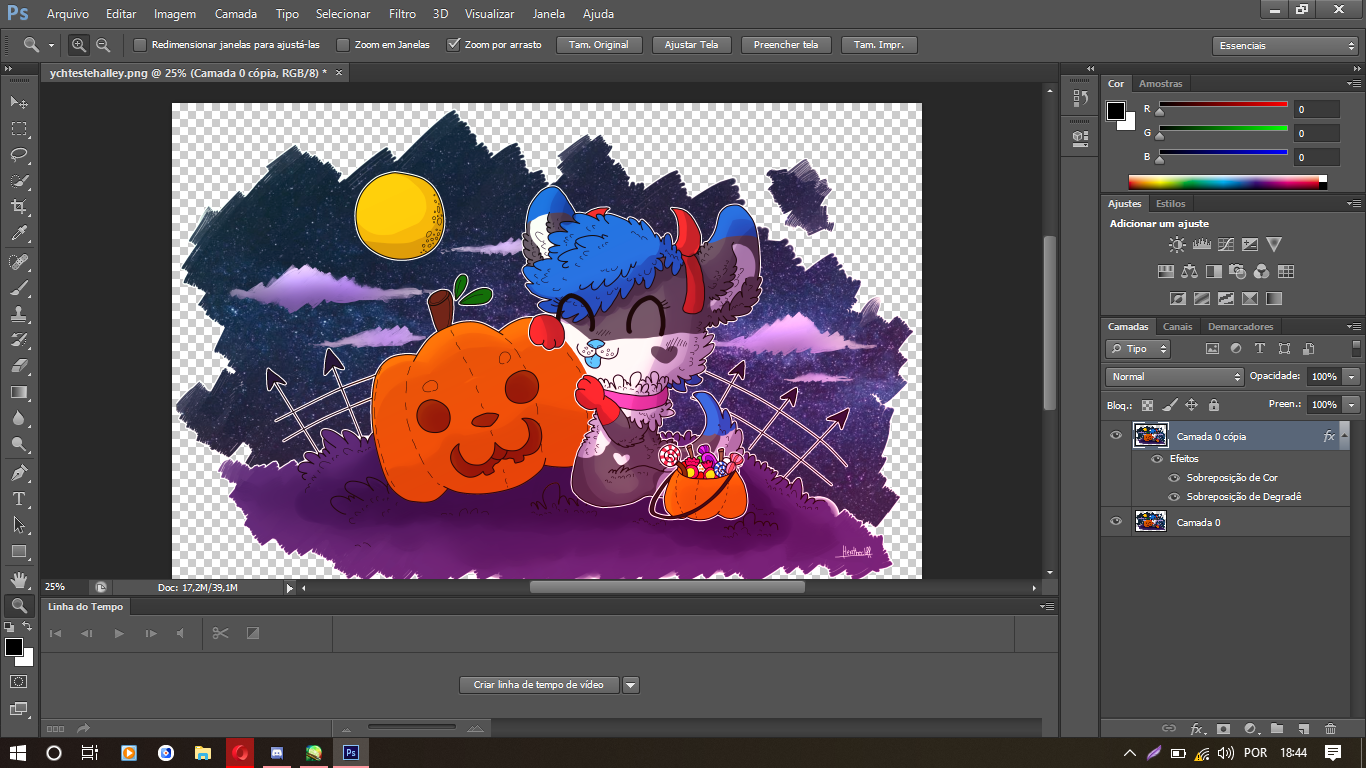Select the Lasso tool
1366x768 pixels.
pos(18,155)
